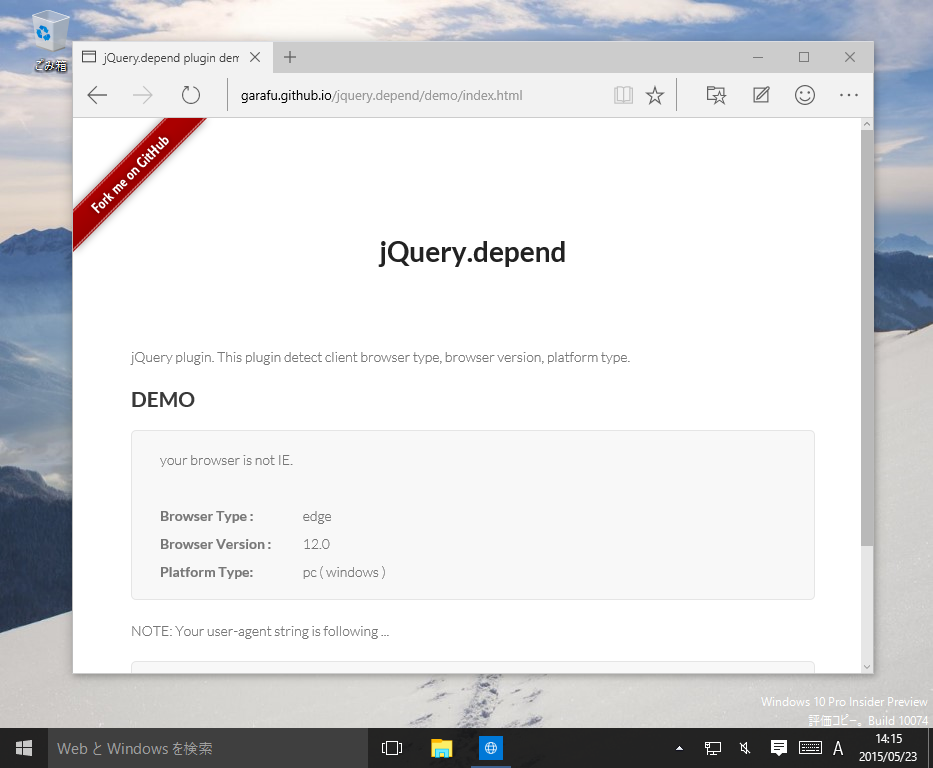Send feedback with the smiley icon
The image size is (933, 768).
(804, 95)
